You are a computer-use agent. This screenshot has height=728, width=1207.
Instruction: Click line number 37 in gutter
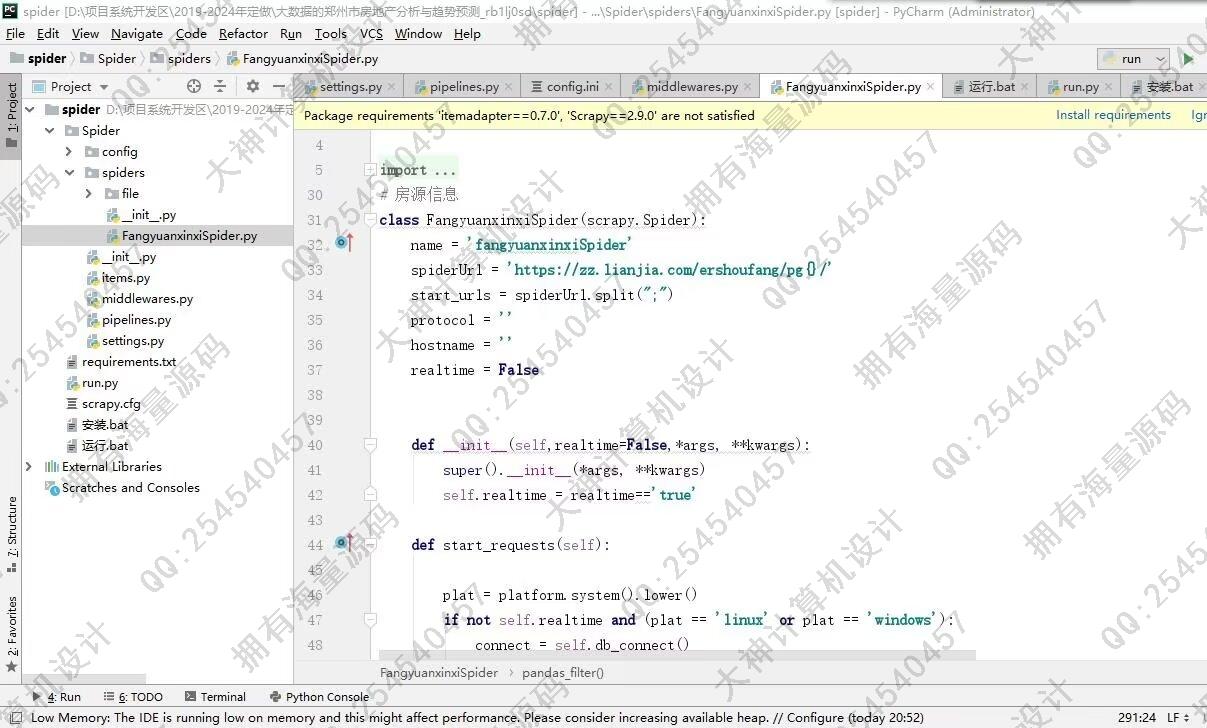(x=315, y=370)
